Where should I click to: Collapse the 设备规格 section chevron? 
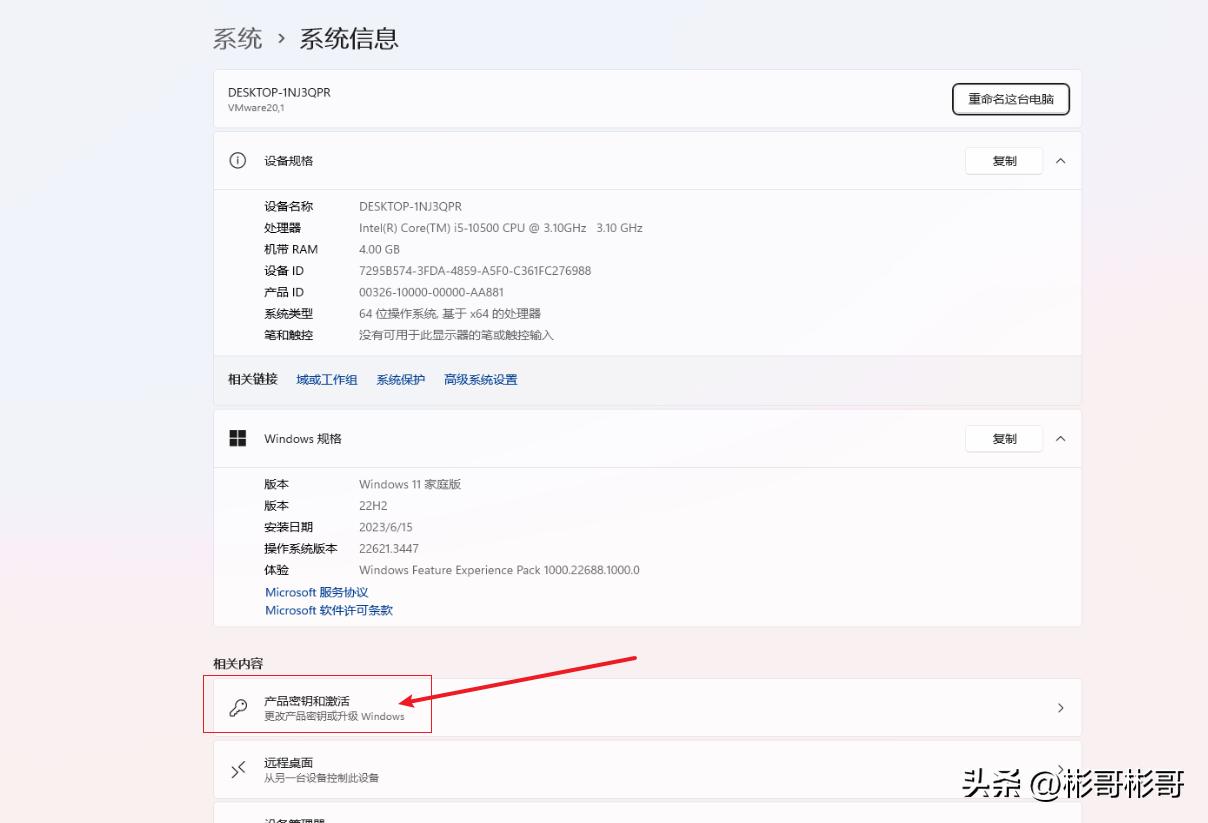click(x=1061, y=160)
